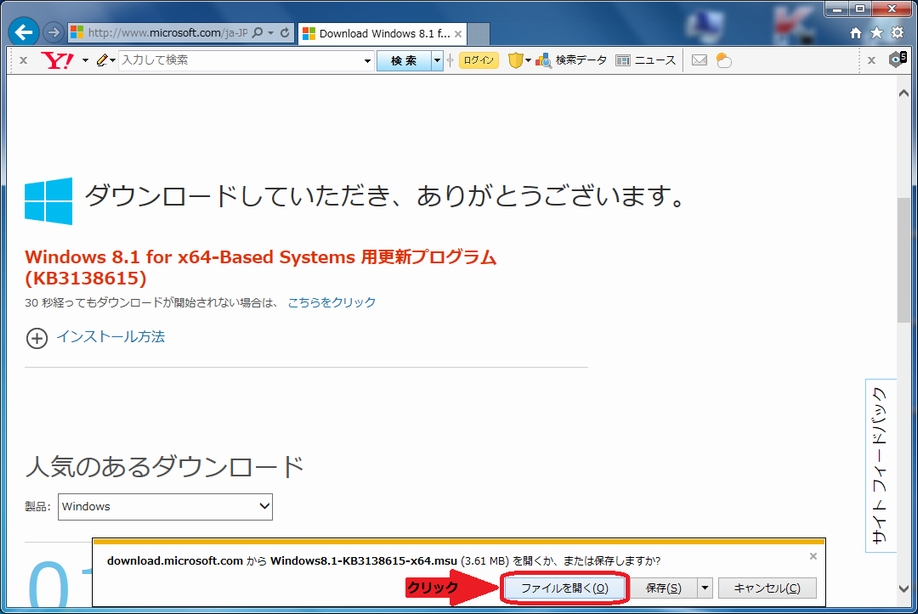This screenshot has width=918, height=614.
Task: Open ニュース in the Yahoo toolbar
Action: tap(646, 60)
